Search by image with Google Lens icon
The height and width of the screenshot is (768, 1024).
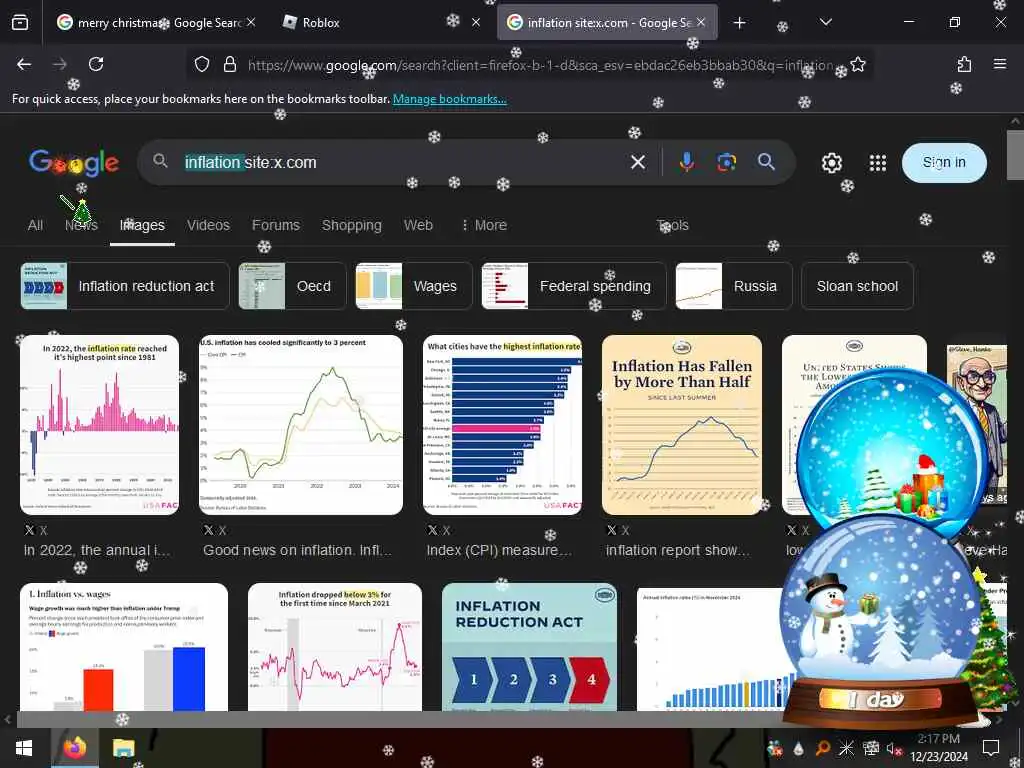pos(726,162)
